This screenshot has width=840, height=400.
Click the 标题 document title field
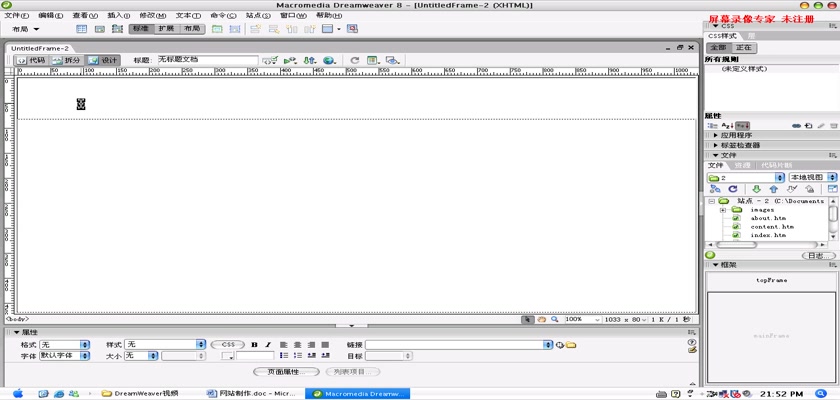click(207, 60)
